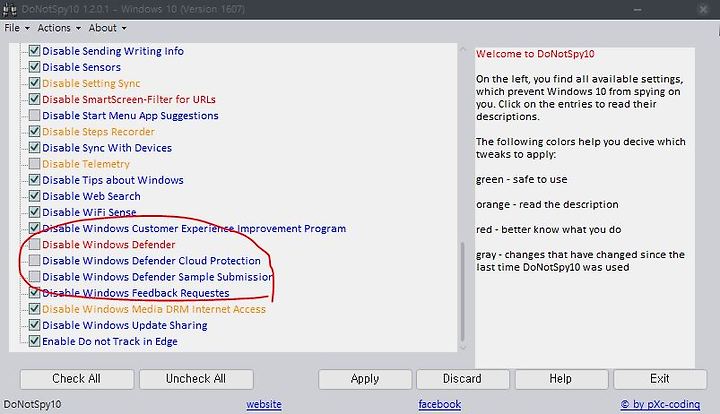Image resolution: width=720 pixels, height=414 pixels.
Task: Open the File menu
Action: click(x=17, y=28)
